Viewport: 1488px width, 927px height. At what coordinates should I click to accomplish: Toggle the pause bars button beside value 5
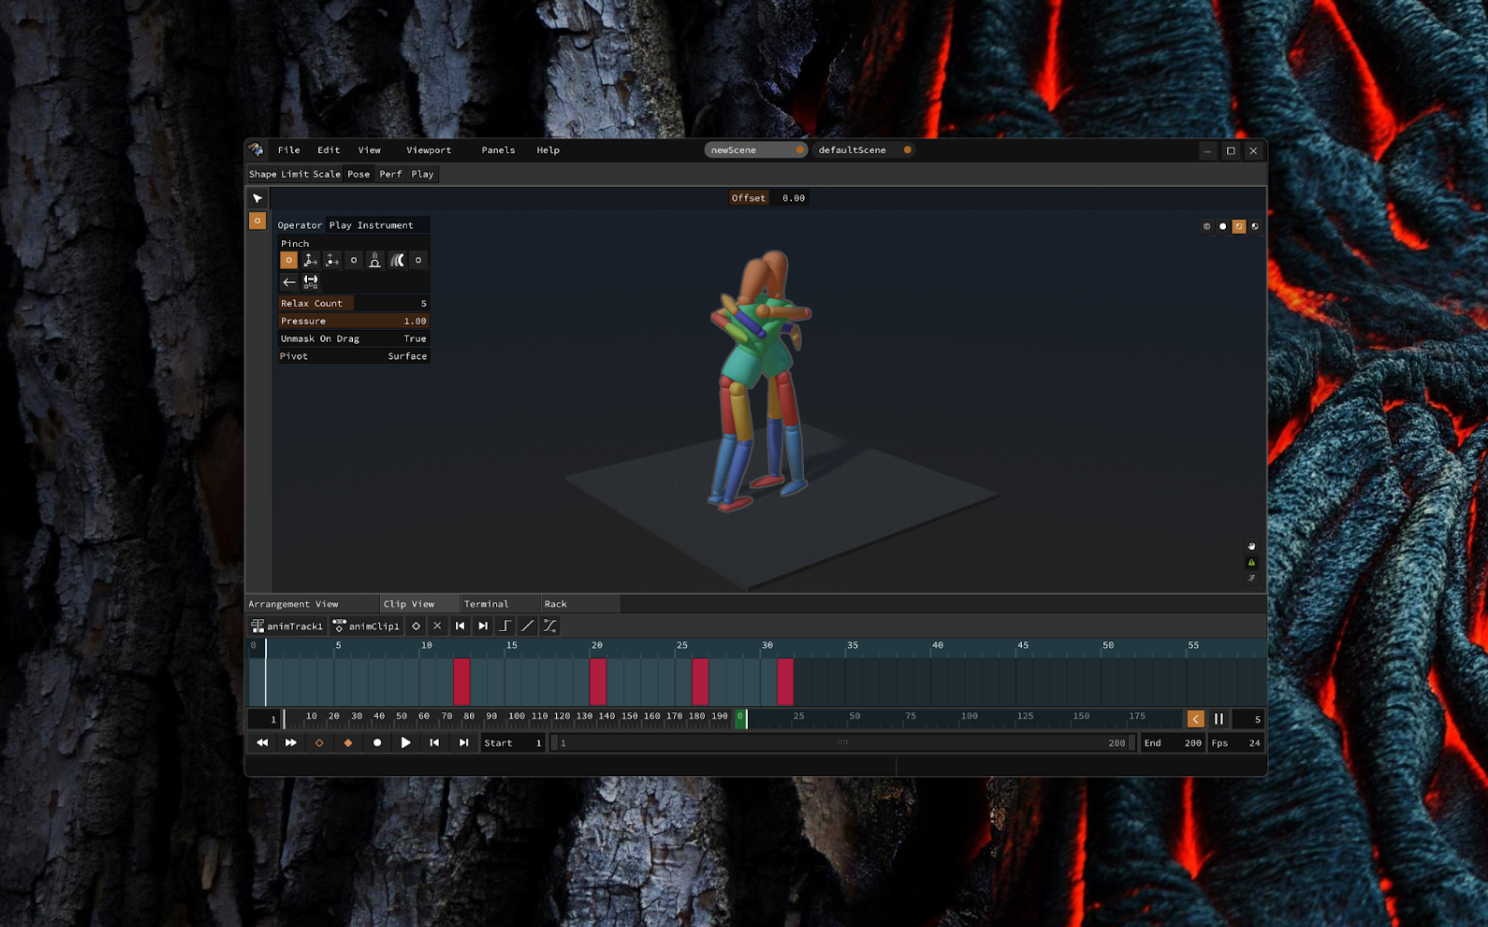1218,719
